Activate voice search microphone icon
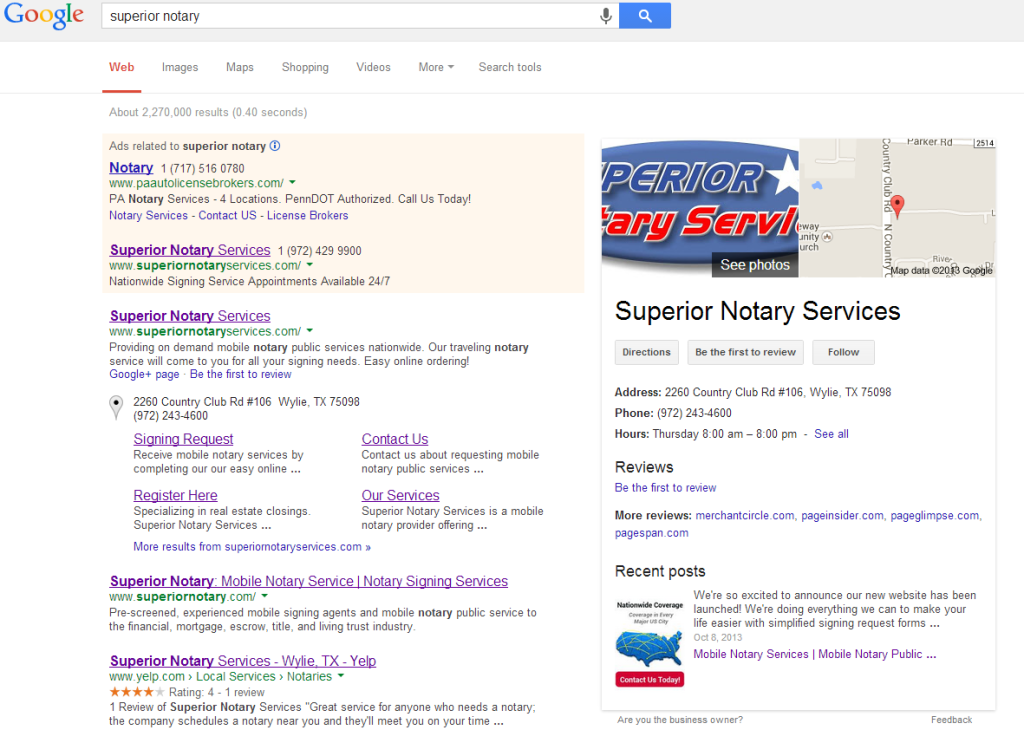This screenshot has width=1024, height=730. tap(606, 16)
